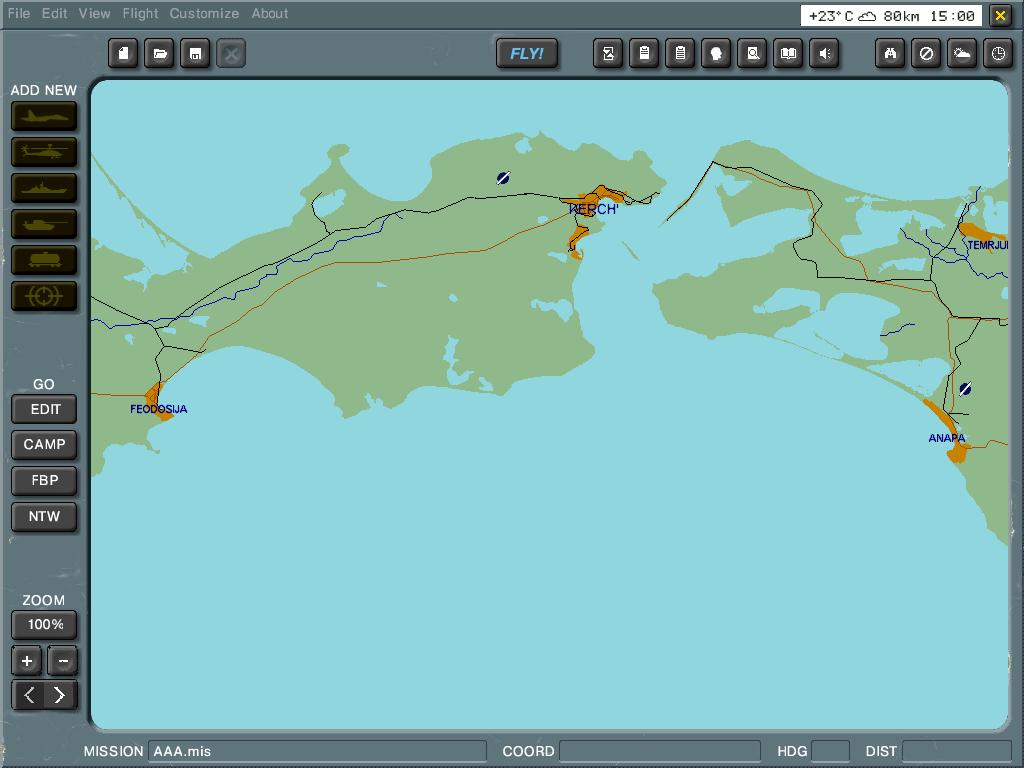Image resolution: width=1024 pixels, height=768 pixels.
Task: Save mission with the floppy disk icon
Action: point(195,54)
